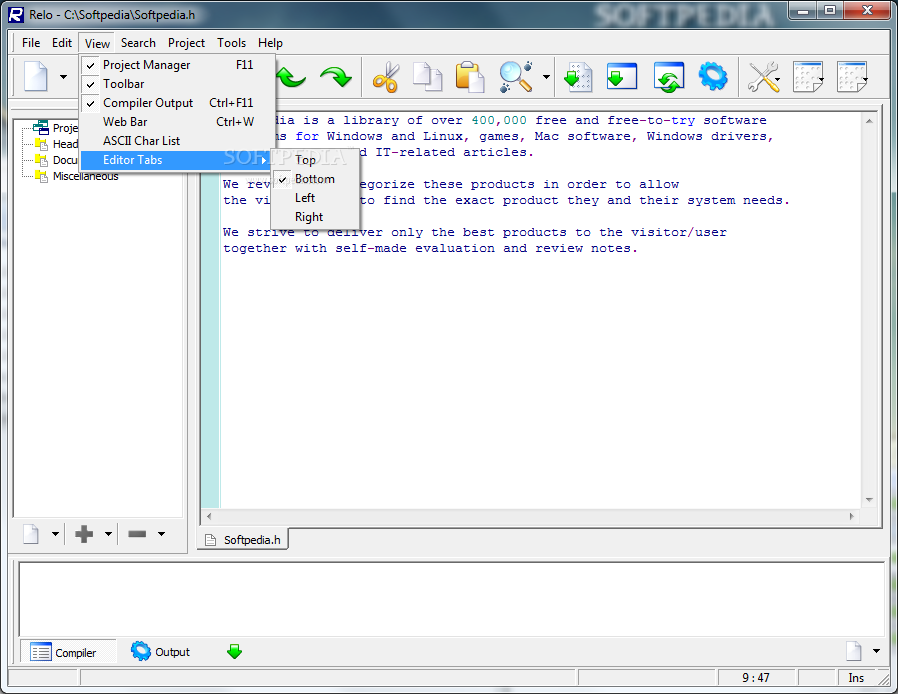898x694 pixels.
Task: Enable Web Bar in View menu
Action: [x=178, y=122]
